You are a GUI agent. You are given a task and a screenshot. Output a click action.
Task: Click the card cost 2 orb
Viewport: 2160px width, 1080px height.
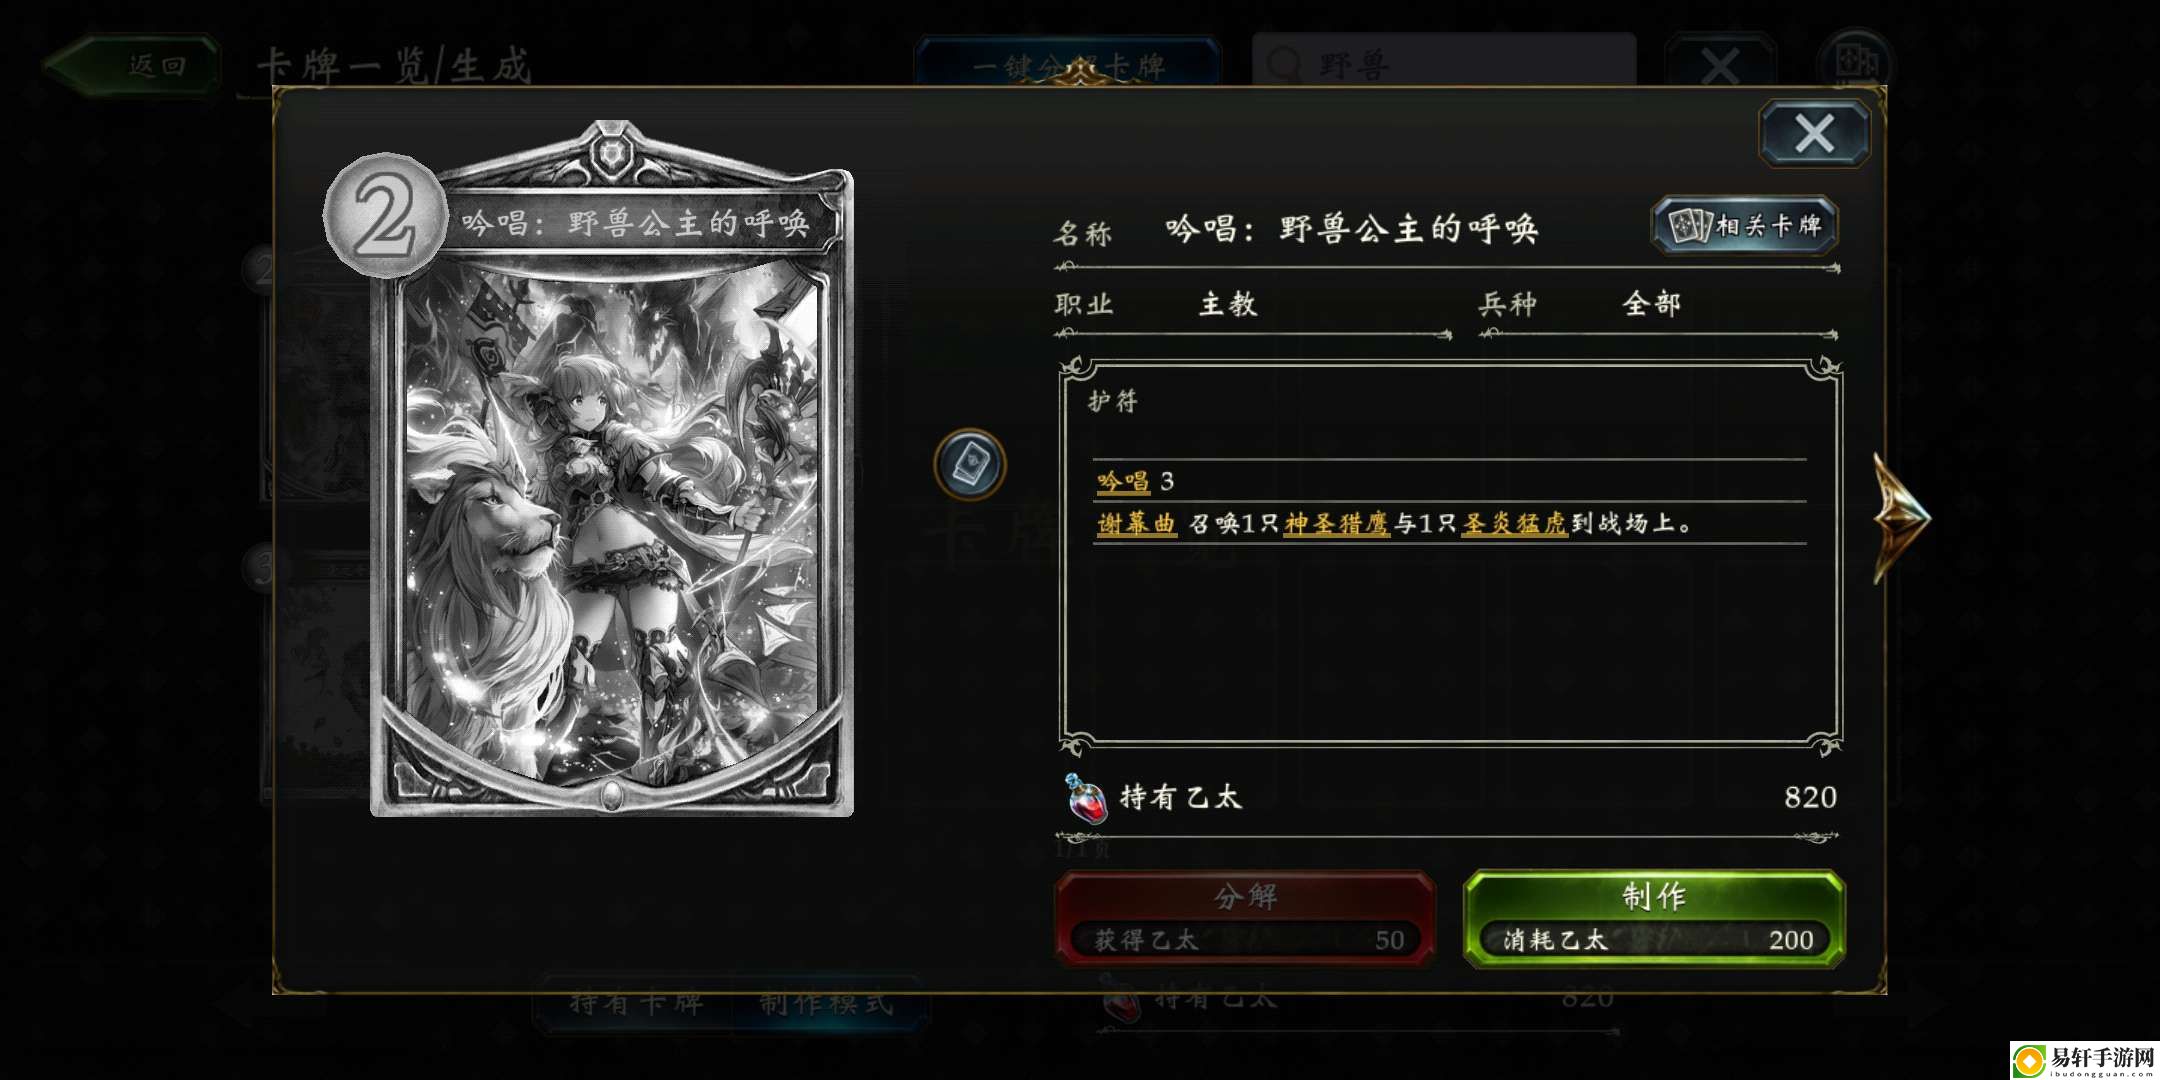click(385, 216)
